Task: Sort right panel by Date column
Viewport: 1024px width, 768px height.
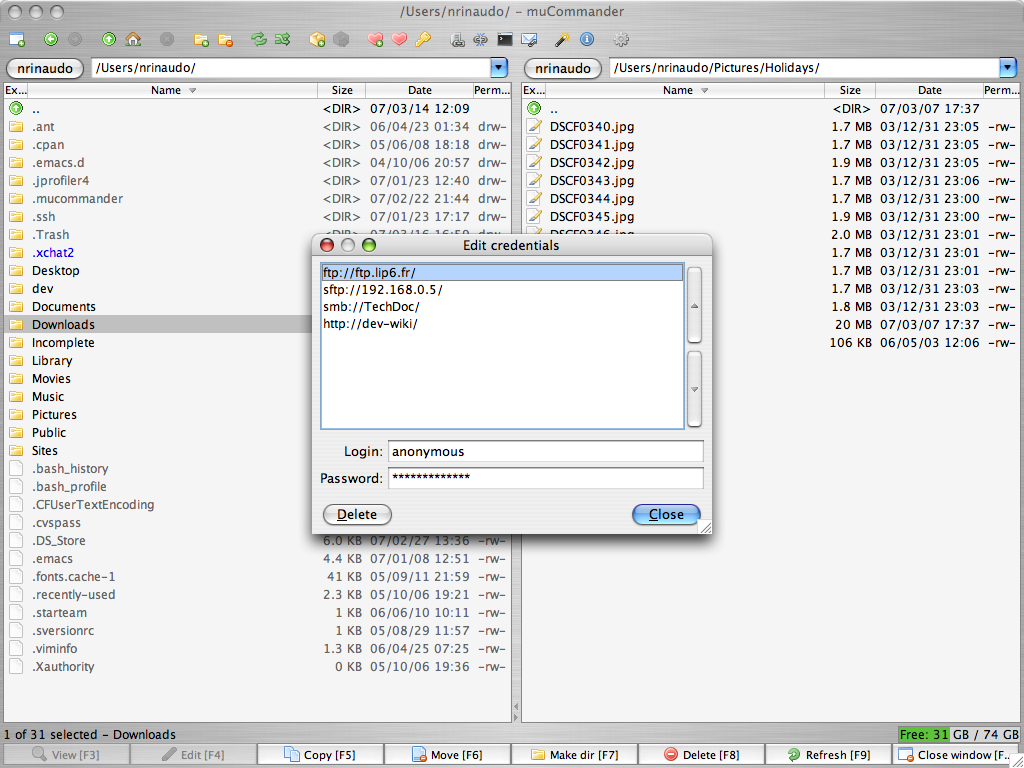Action: click(x=929, y=90)
